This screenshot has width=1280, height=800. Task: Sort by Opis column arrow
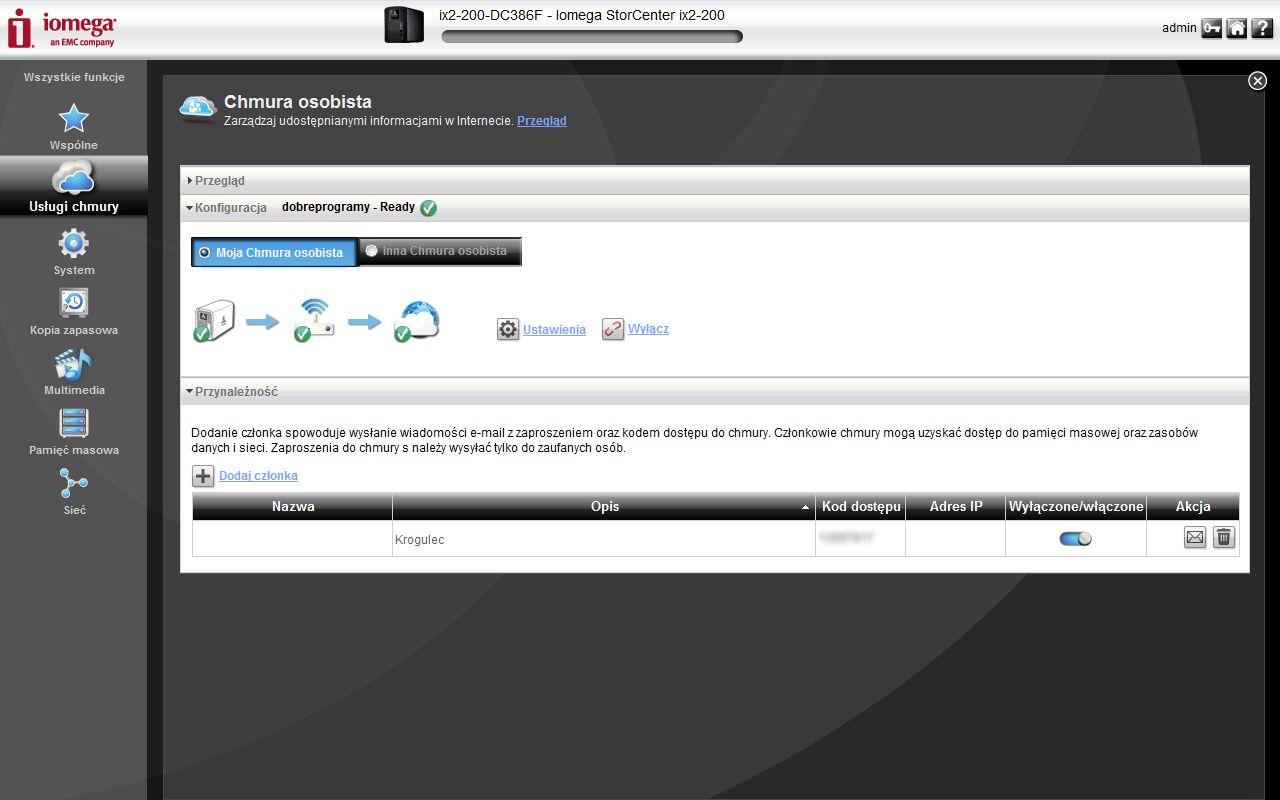[806, 508]
